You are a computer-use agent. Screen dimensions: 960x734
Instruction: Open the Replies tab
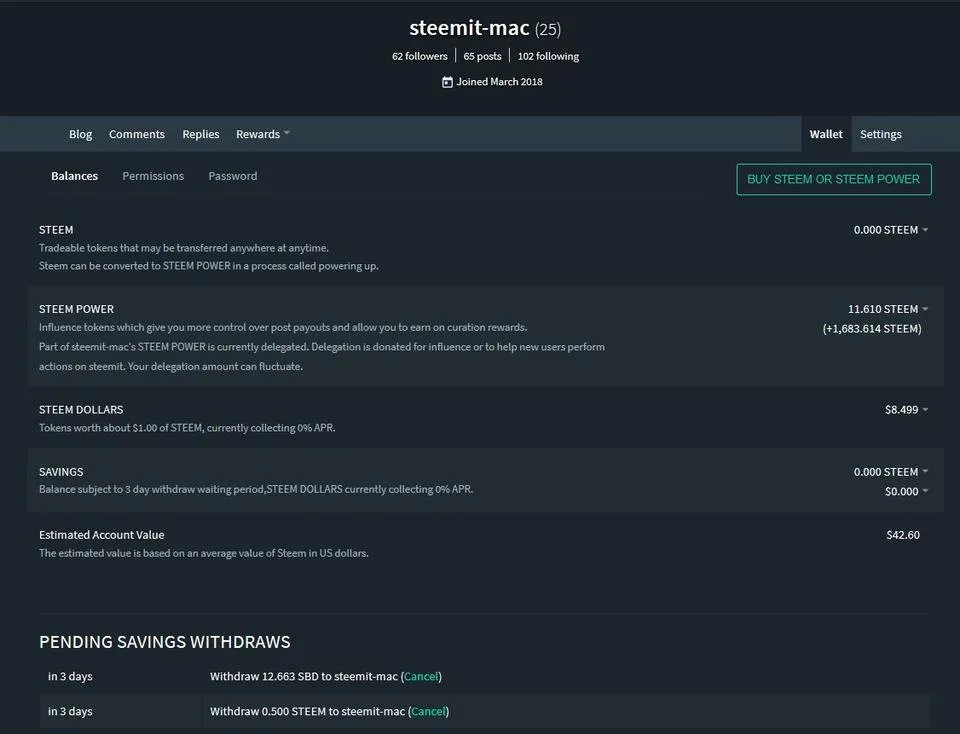click(201, 134)
